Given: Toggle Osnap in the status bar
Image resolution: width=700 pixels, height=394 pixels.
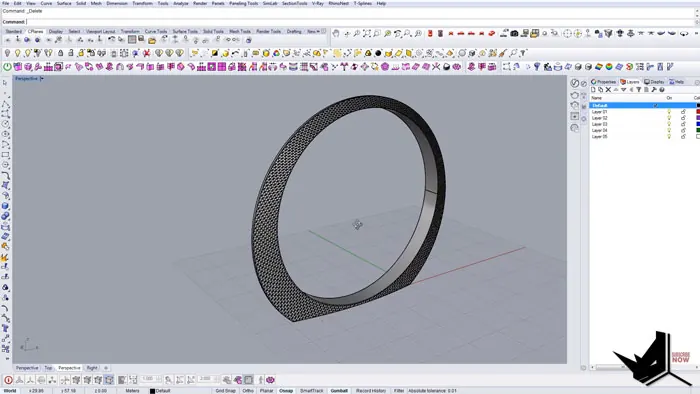Looking at the screenshot, I should tap(286, 390).
